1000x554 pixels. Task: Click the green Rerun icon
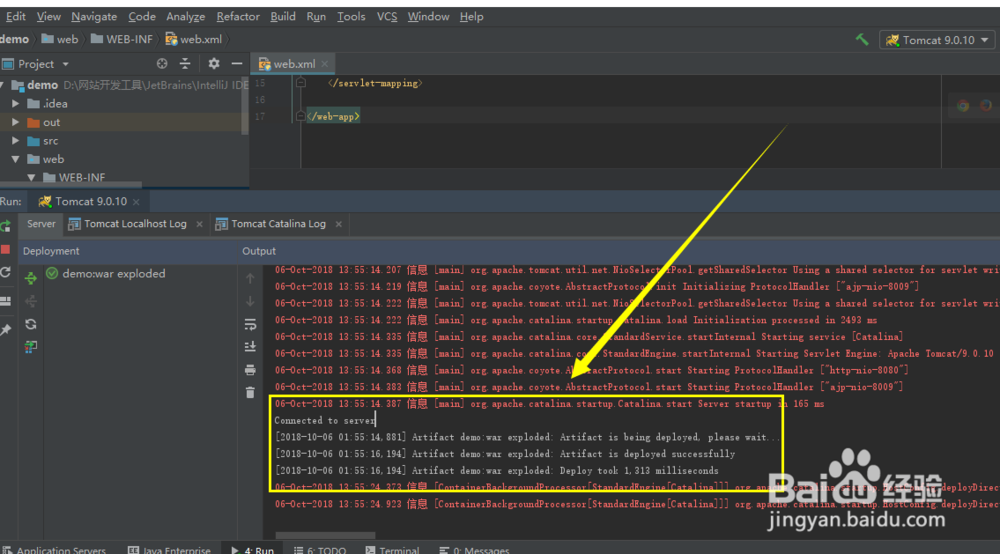(x=5, y=226)
